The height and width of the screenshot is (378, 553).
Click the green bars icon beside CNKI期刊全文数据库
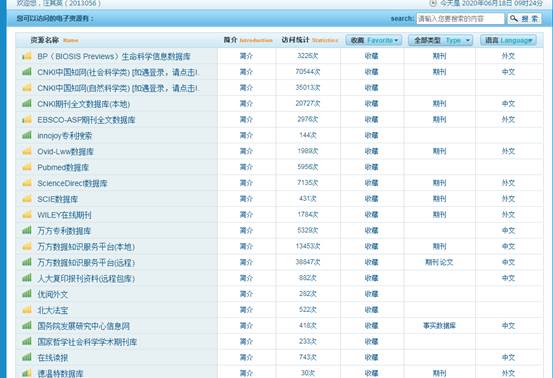[27, 104]
